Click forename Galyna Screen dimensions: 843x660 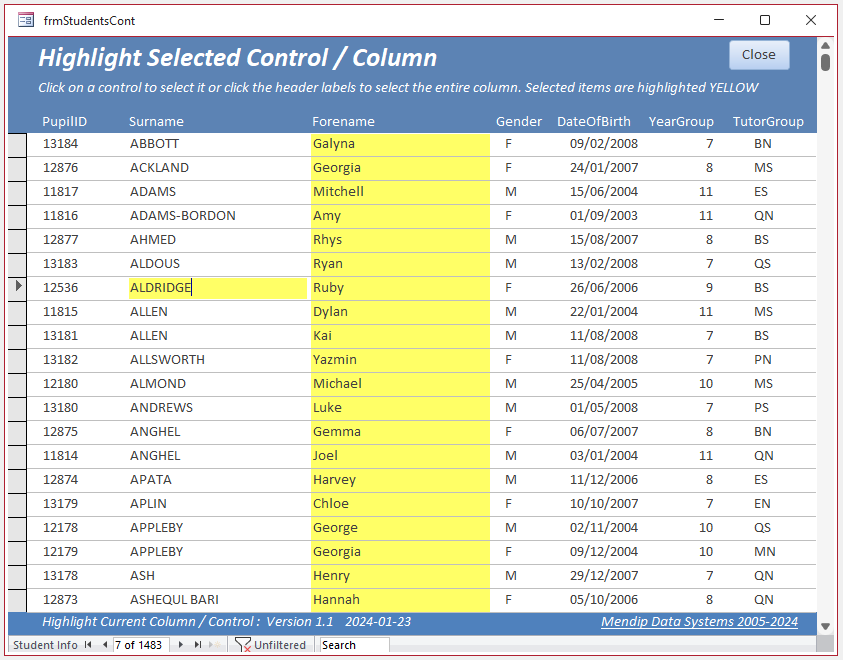pos(334,144)
